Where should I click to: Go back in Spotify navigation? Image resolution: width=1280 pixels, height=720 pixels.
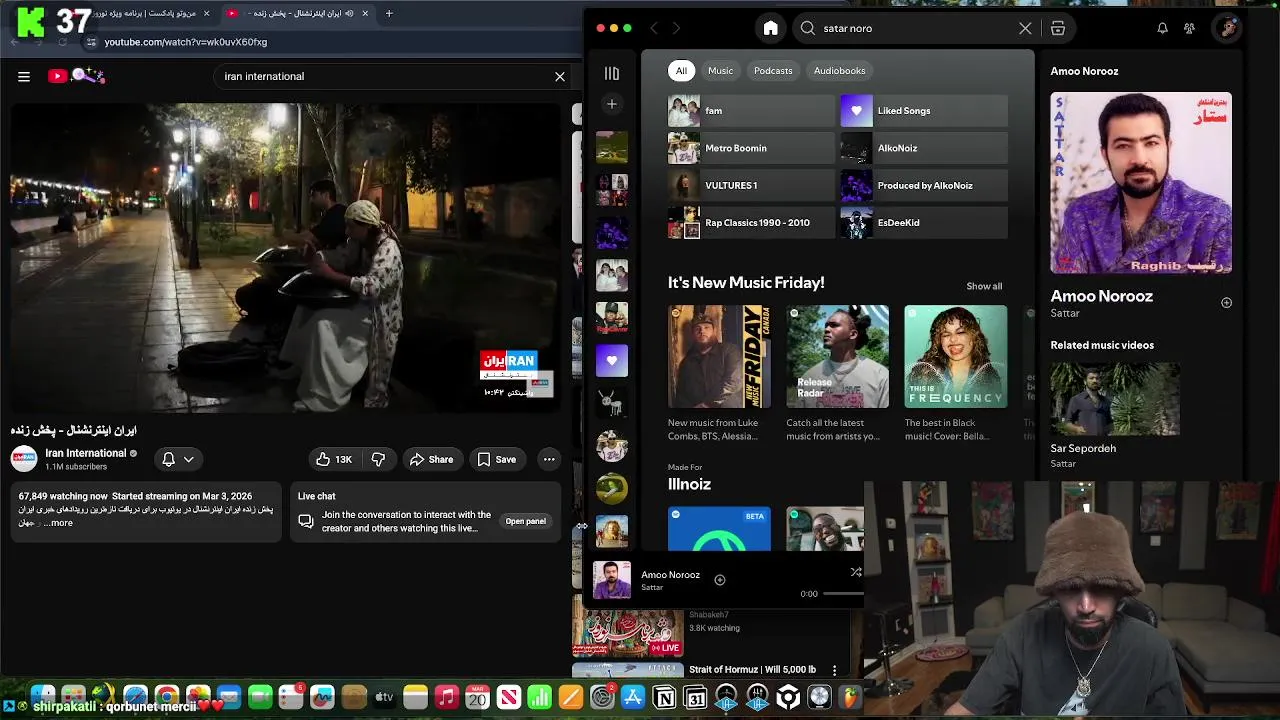[x=654, y=28]
